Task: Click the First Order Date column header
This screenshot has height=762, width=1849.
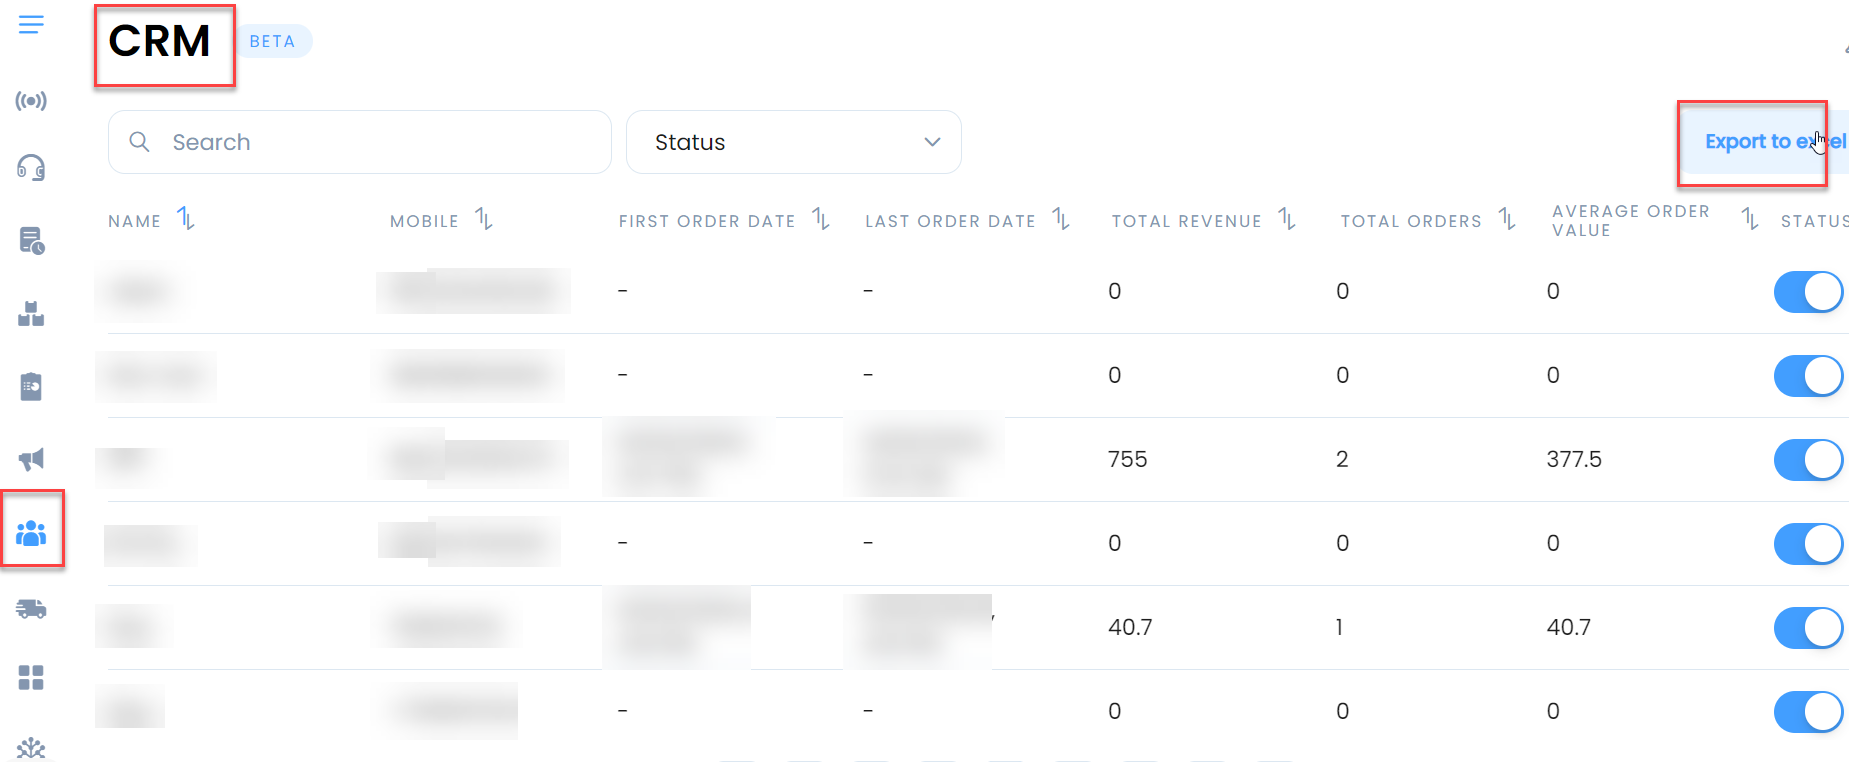Action: click(x=706, y=221)
